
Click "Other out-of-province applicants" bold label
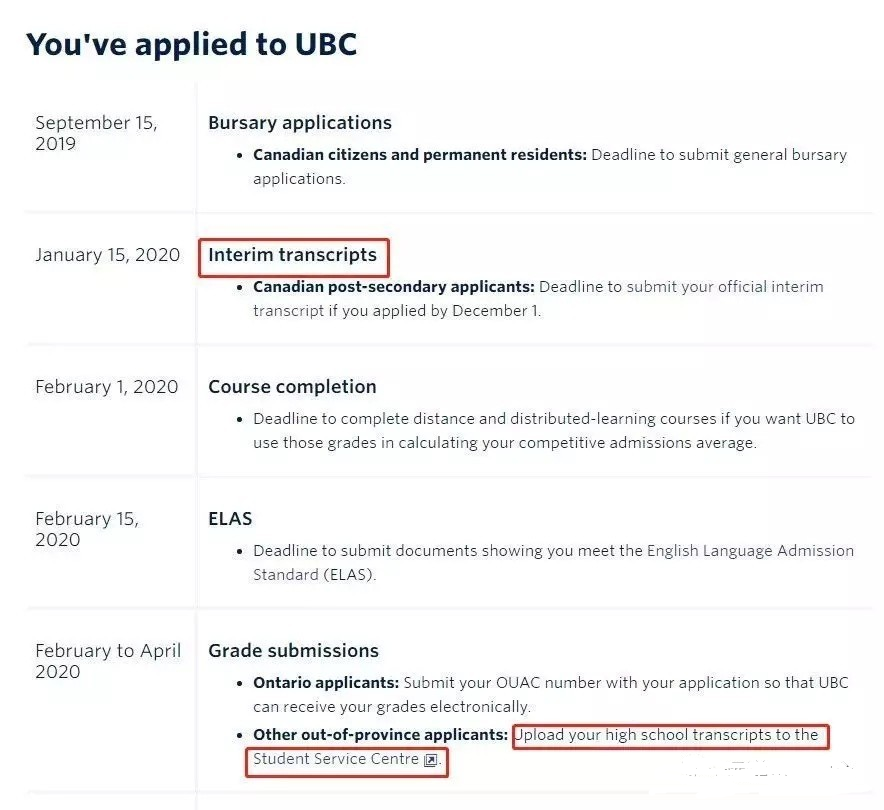[381, 734]
